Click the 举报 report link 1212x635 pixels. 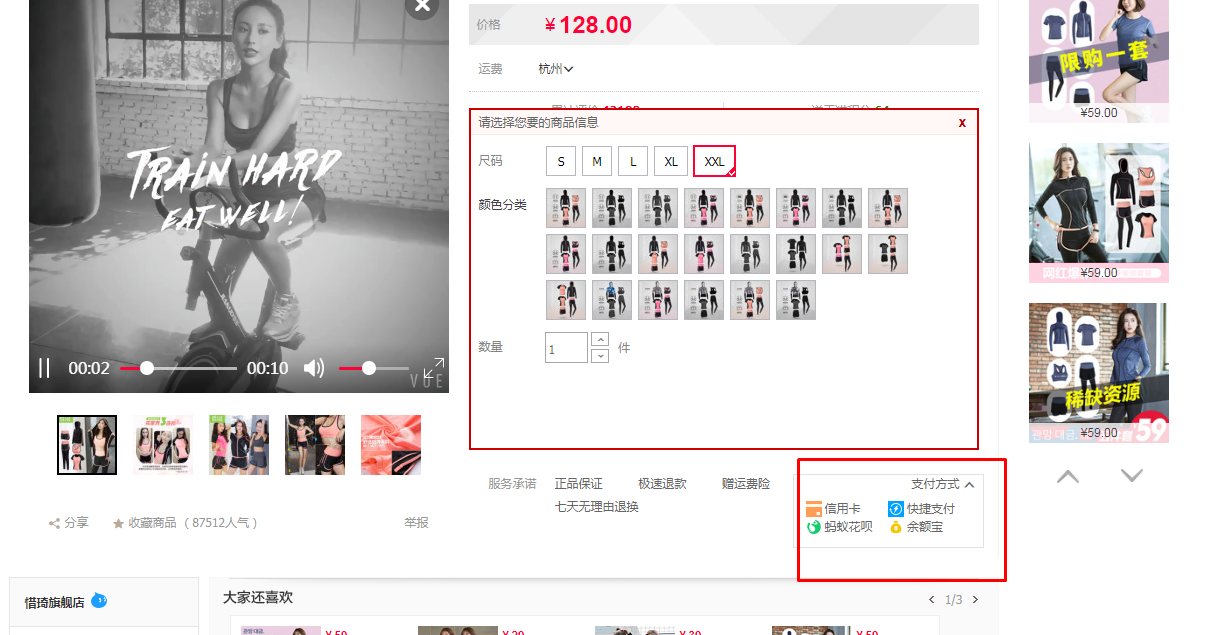[x=416, y=523]
